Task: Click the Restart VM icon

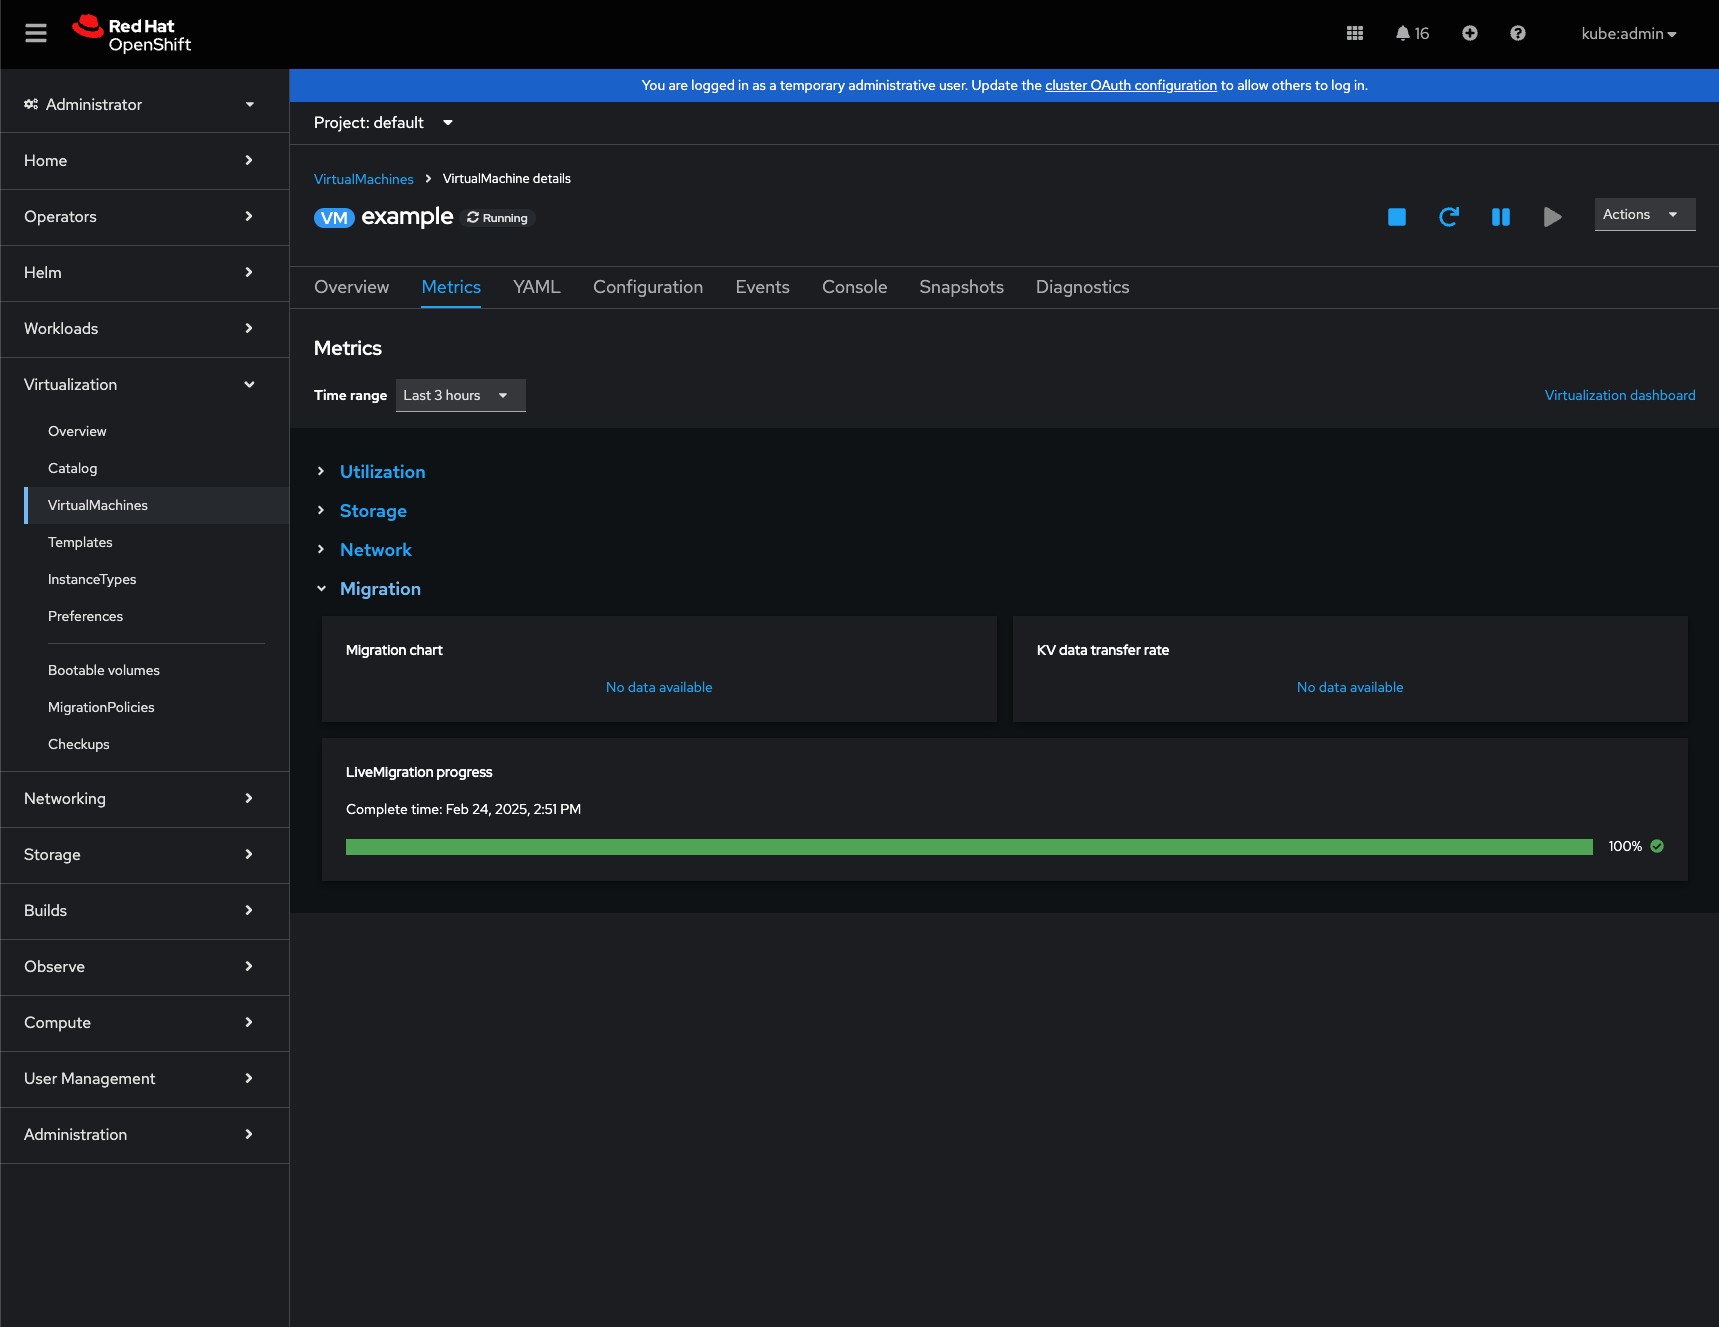Action: click(1449, 217)
